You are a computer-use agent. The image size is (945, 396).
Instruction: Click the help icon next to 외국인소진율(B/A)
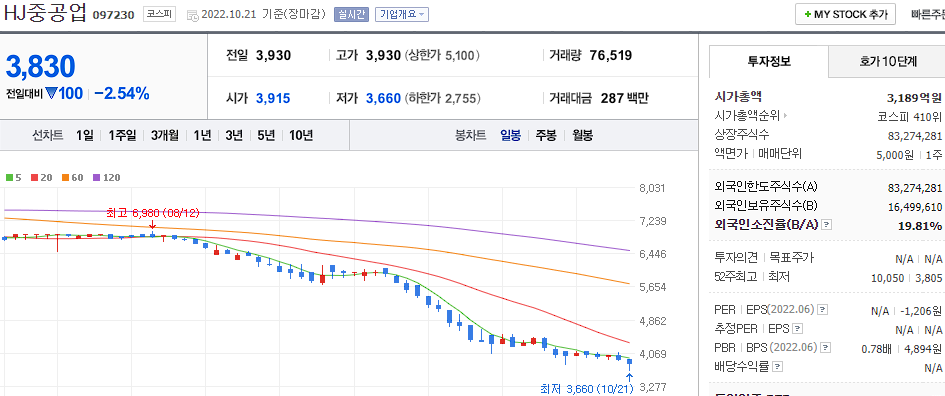point(827,225)
